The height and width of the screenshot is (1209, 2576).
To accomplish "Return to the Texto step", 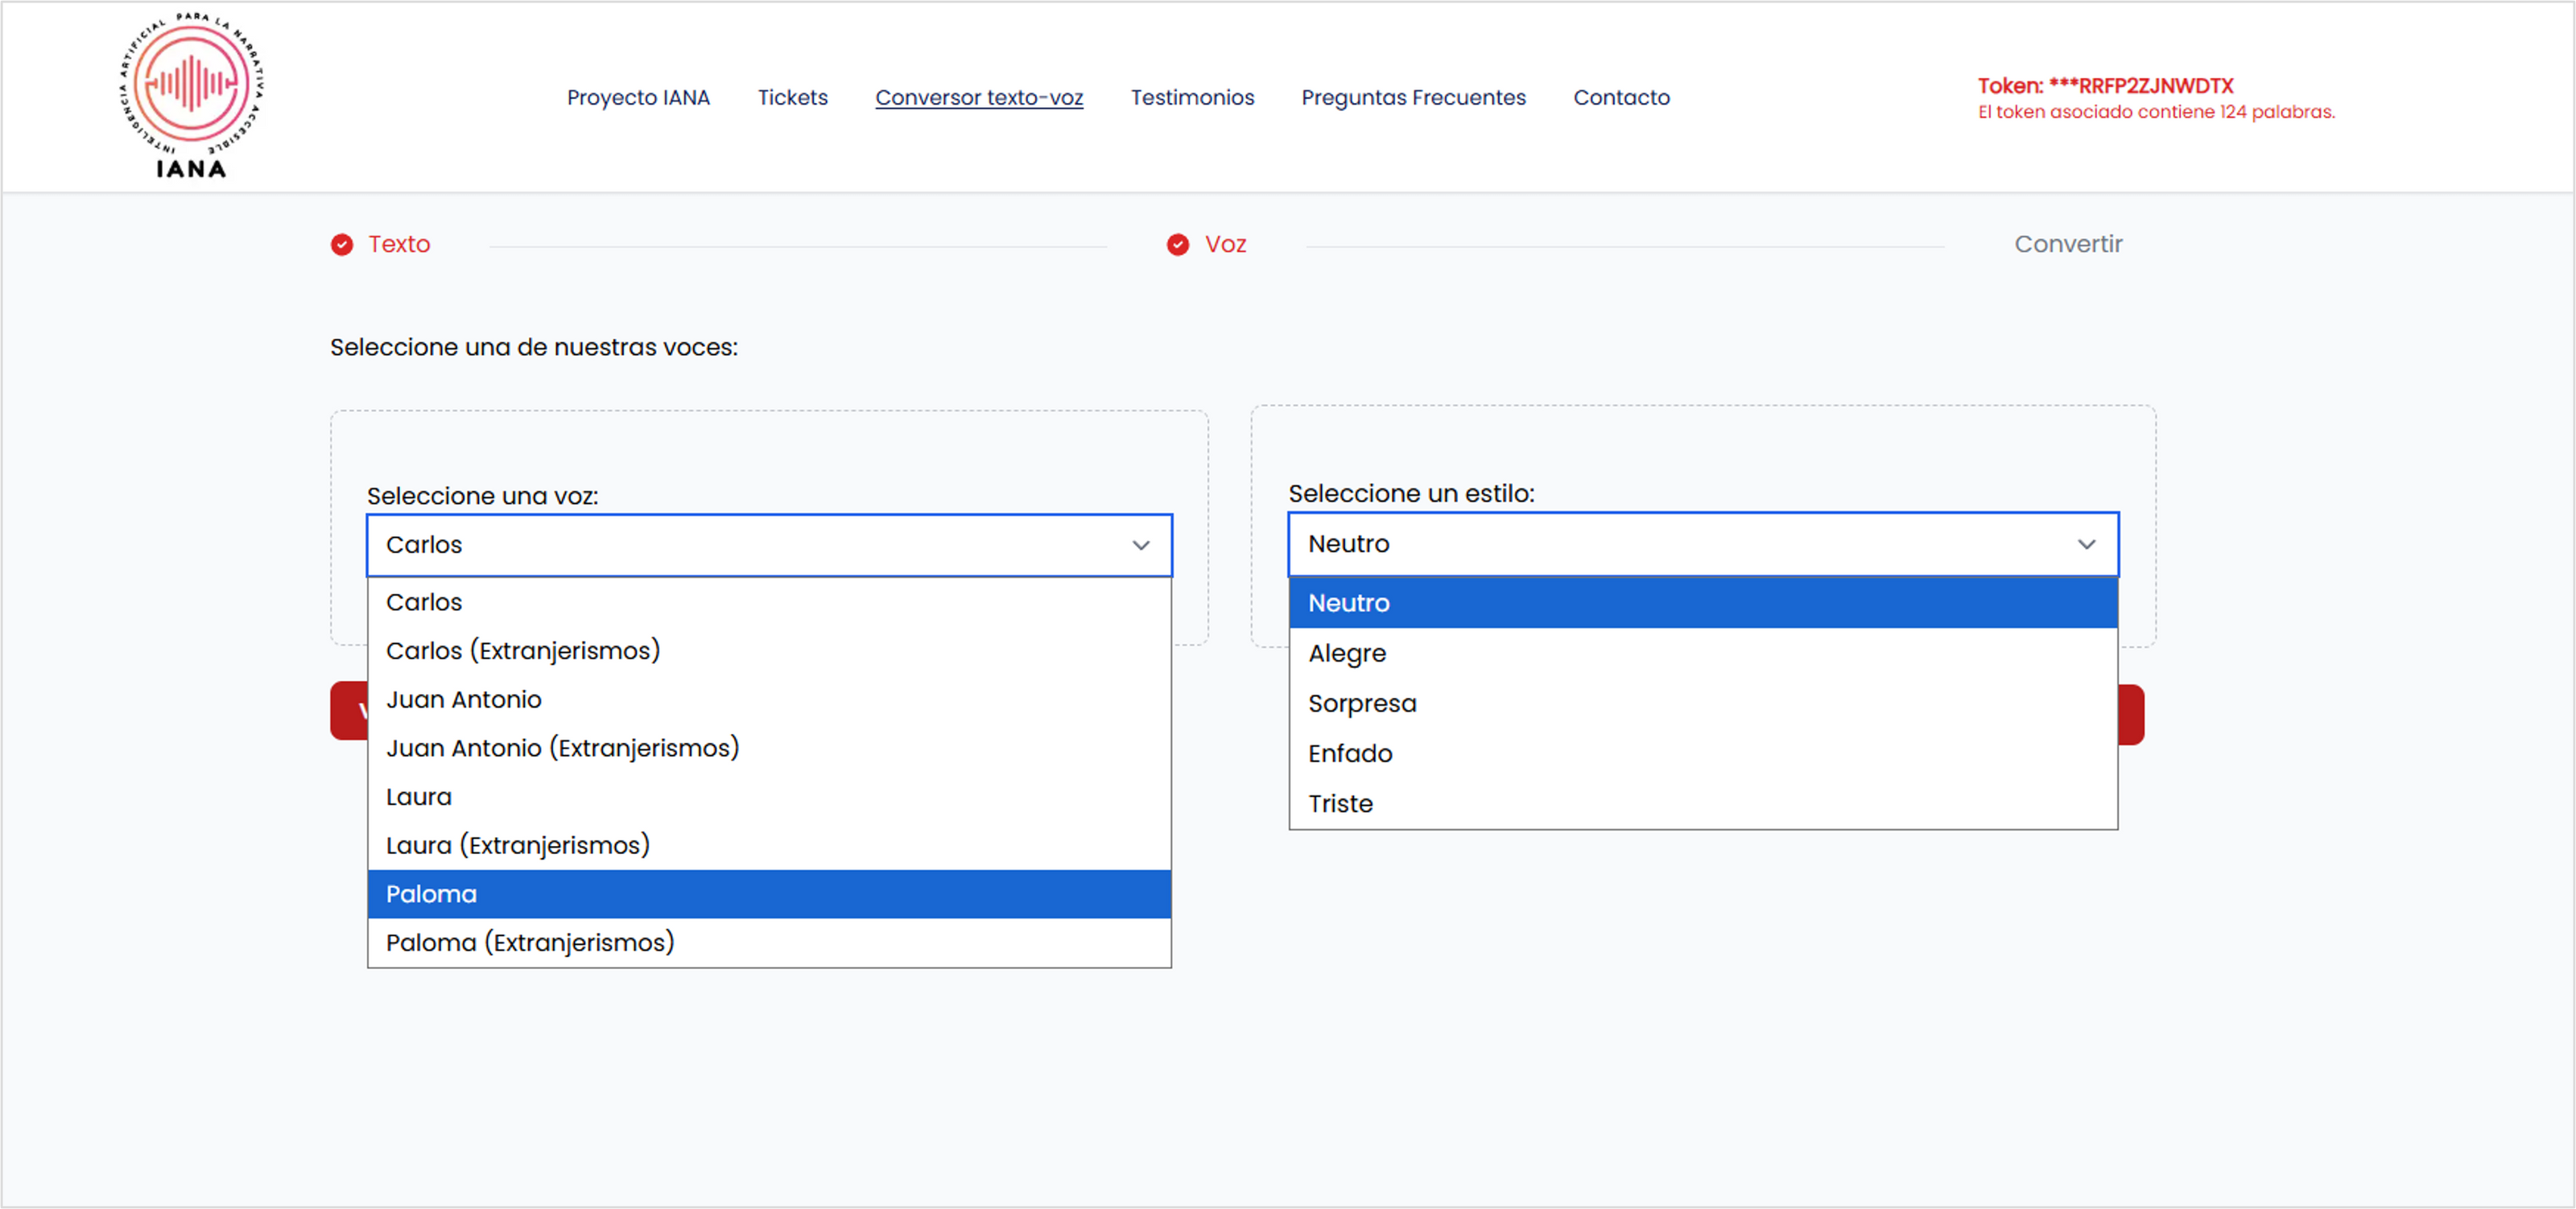I will point(398,244).
